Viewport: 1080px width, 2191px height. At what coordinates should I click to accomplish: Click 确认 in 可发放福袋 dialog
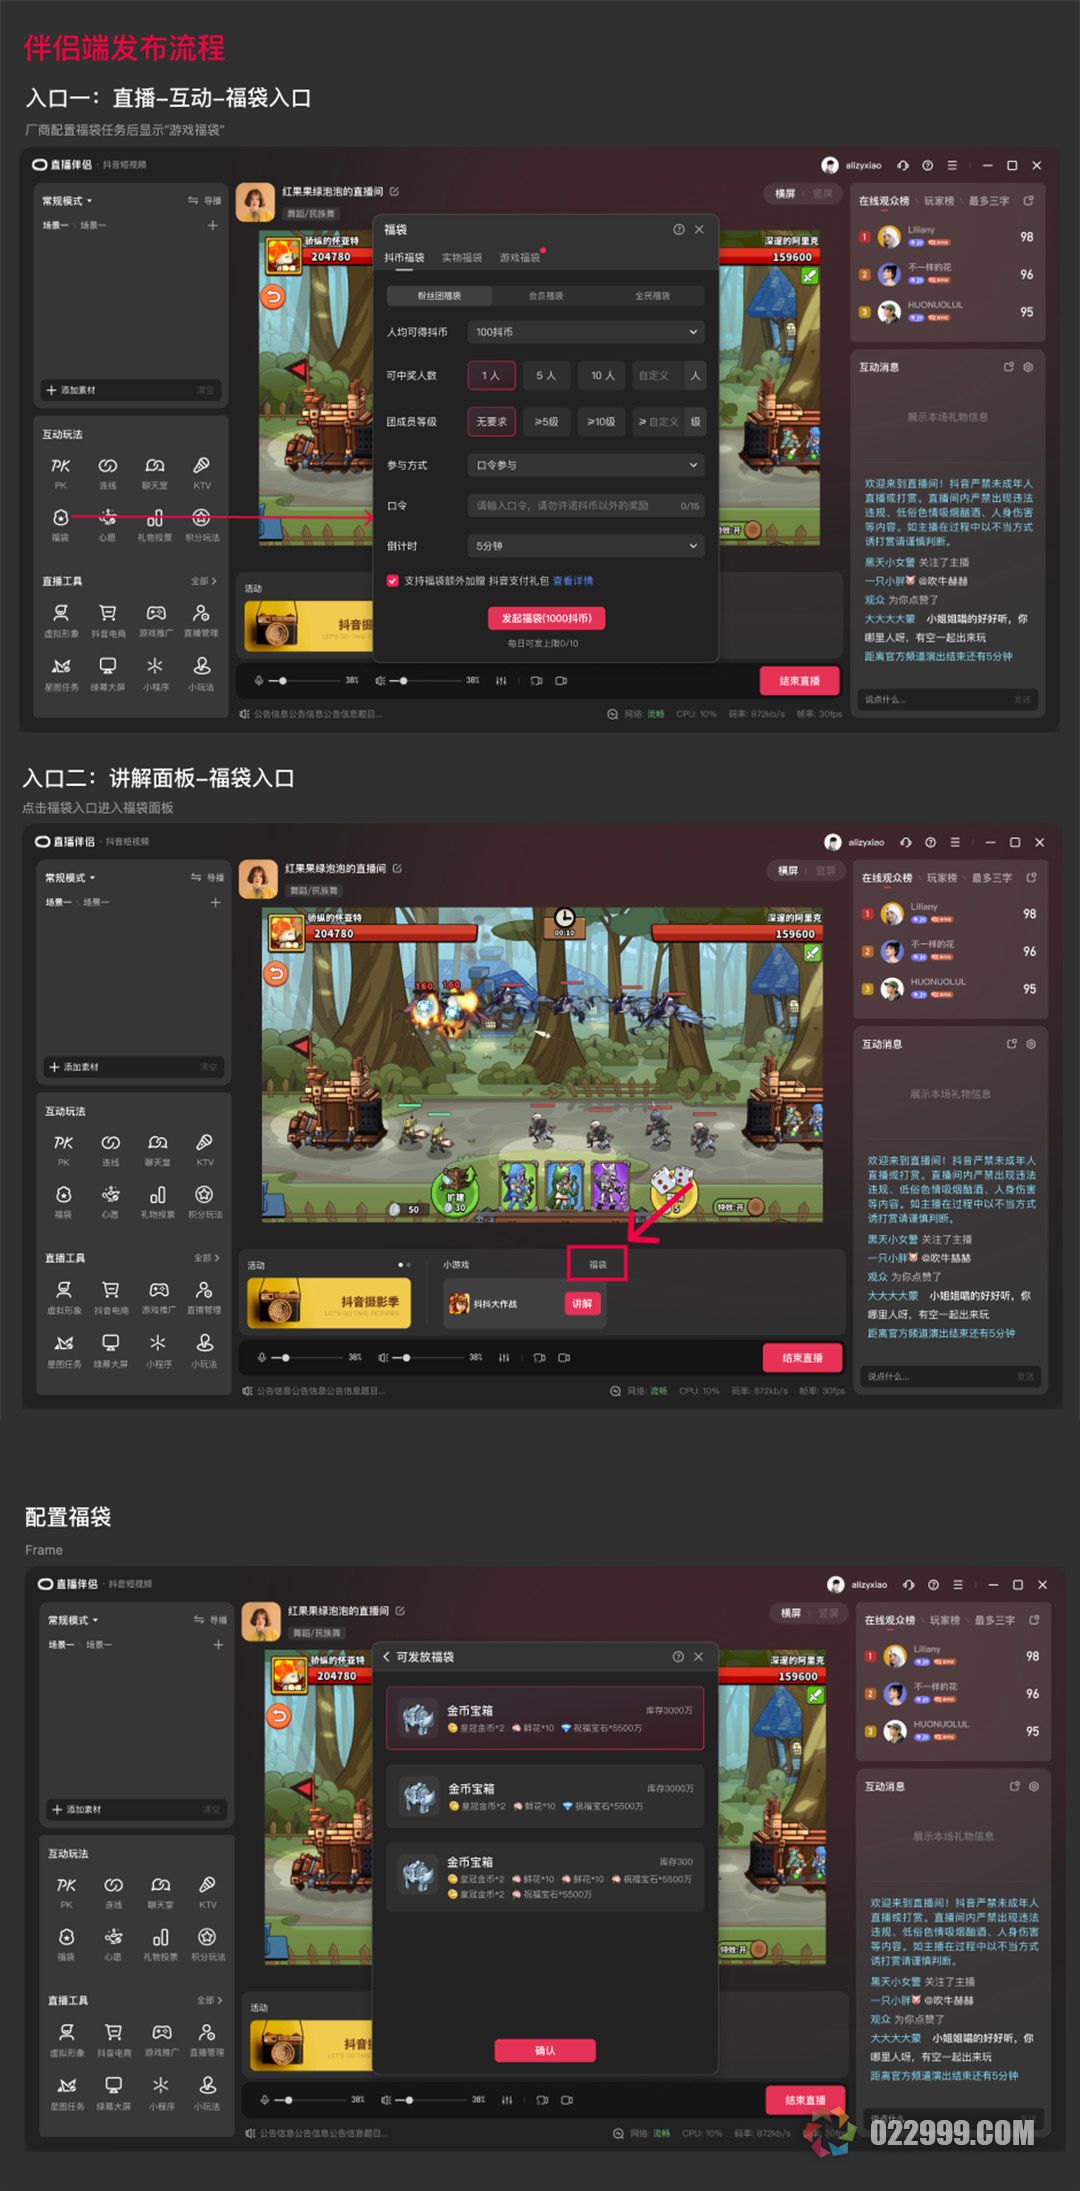pos(545,2051)
